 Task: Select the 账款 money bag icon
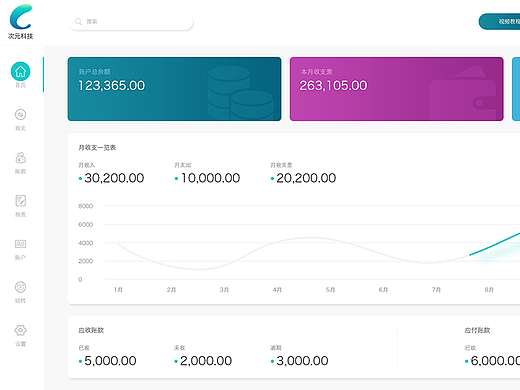point(20,158)
